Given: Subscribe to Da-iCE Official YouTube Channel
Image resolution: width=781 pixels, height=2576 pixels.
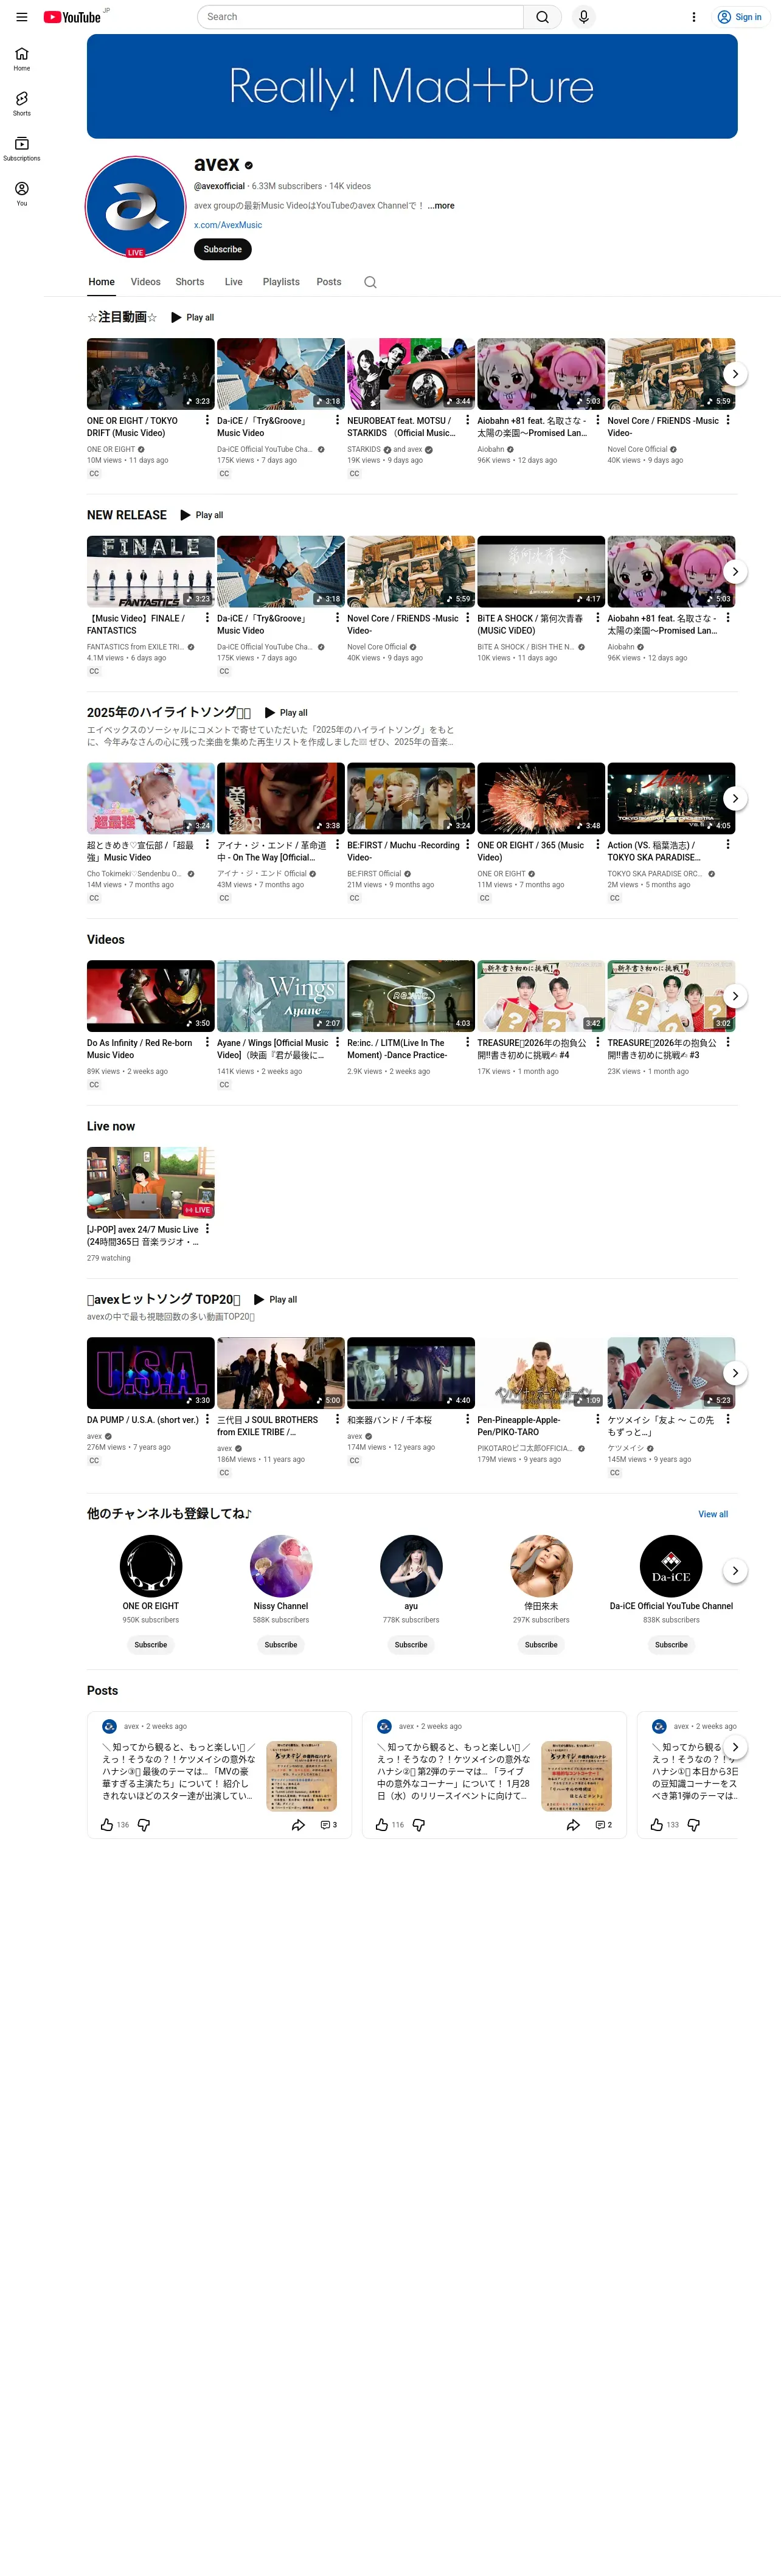Looking at the screenshot, I should point(671,1645).
